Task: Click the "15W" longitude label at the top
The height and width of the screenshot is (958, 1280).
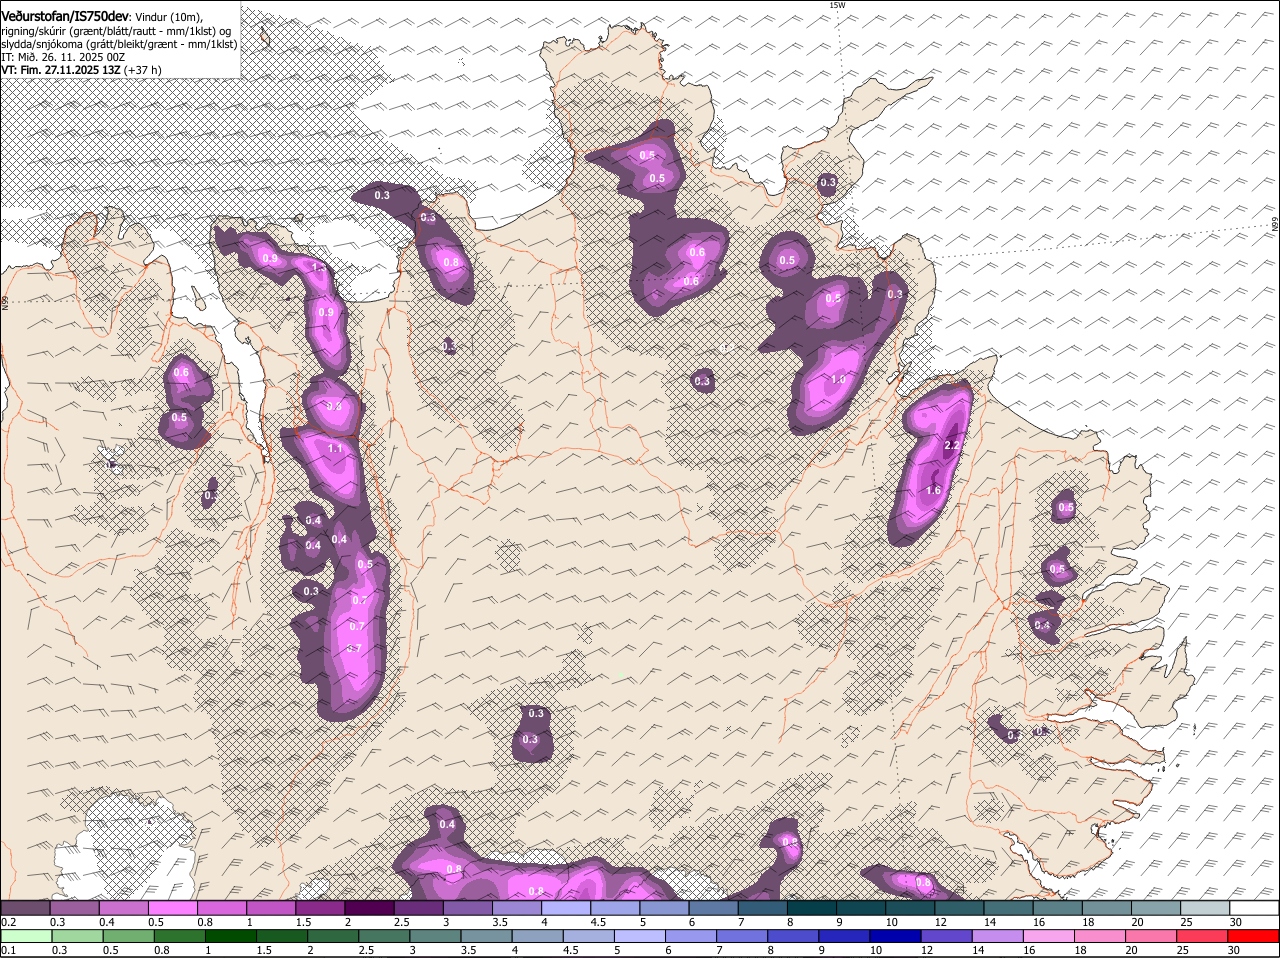Action: [x=837, y=5]
